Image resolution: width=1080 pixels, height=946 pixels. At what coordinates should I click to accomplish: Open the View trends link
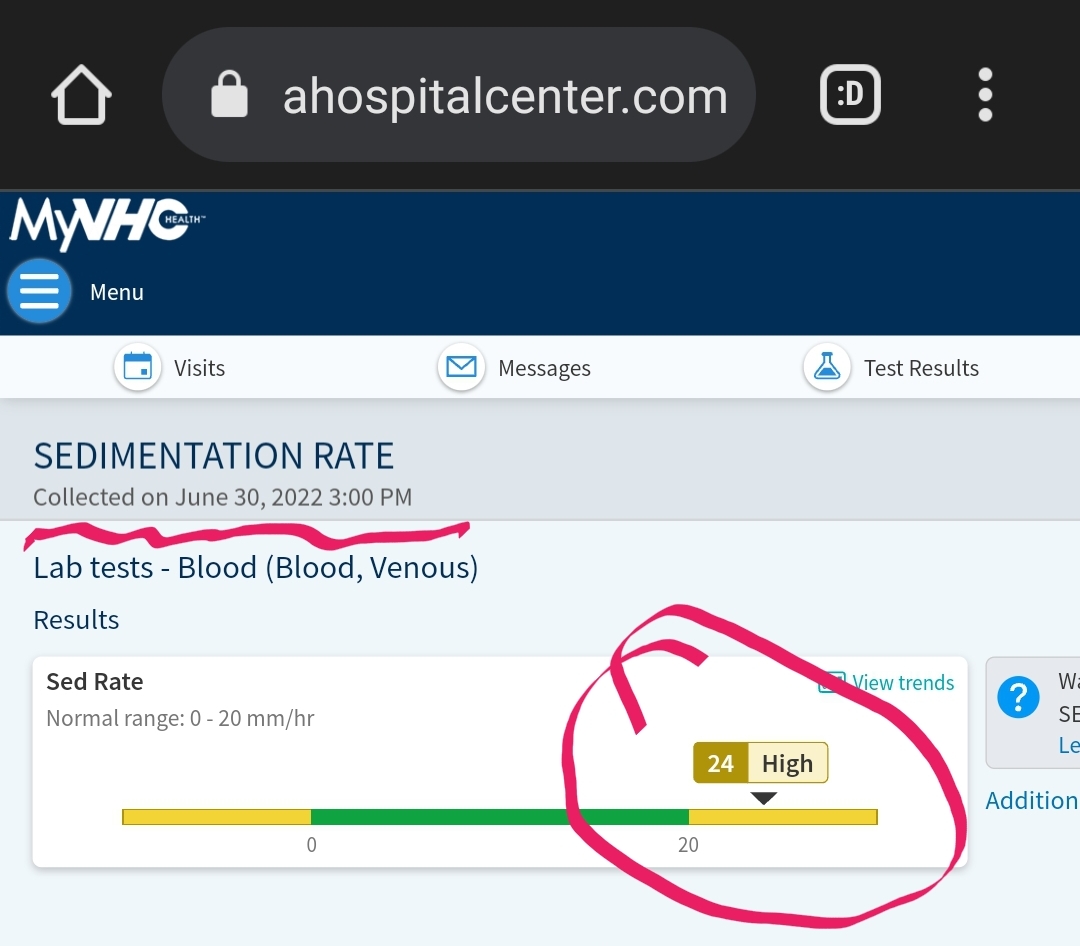coord(902,683)
